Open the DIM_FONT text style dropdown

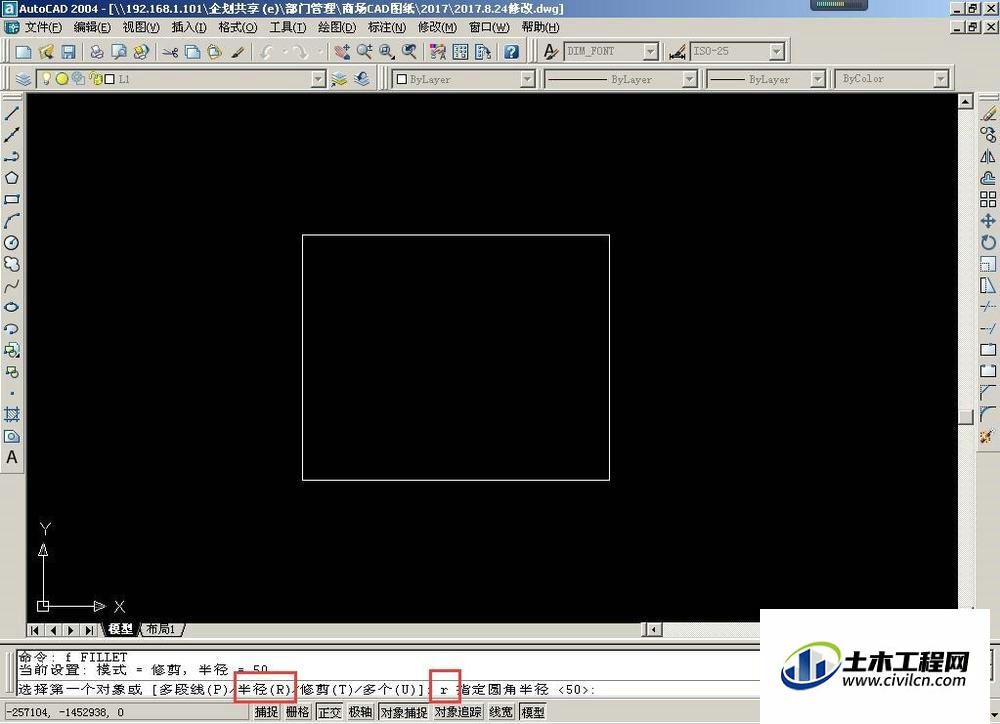click(x=650, y=52)
